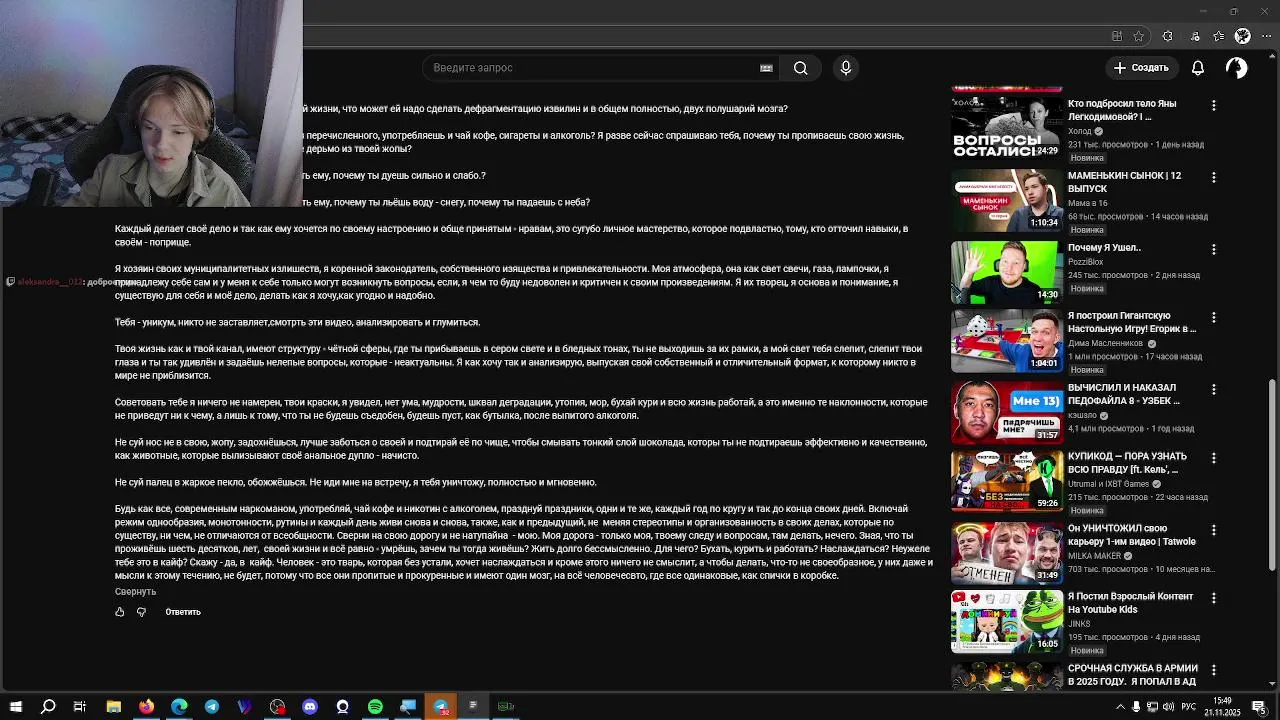Click the Создать button
The image size is (1280, 720).
click(x=1141, y=68)
